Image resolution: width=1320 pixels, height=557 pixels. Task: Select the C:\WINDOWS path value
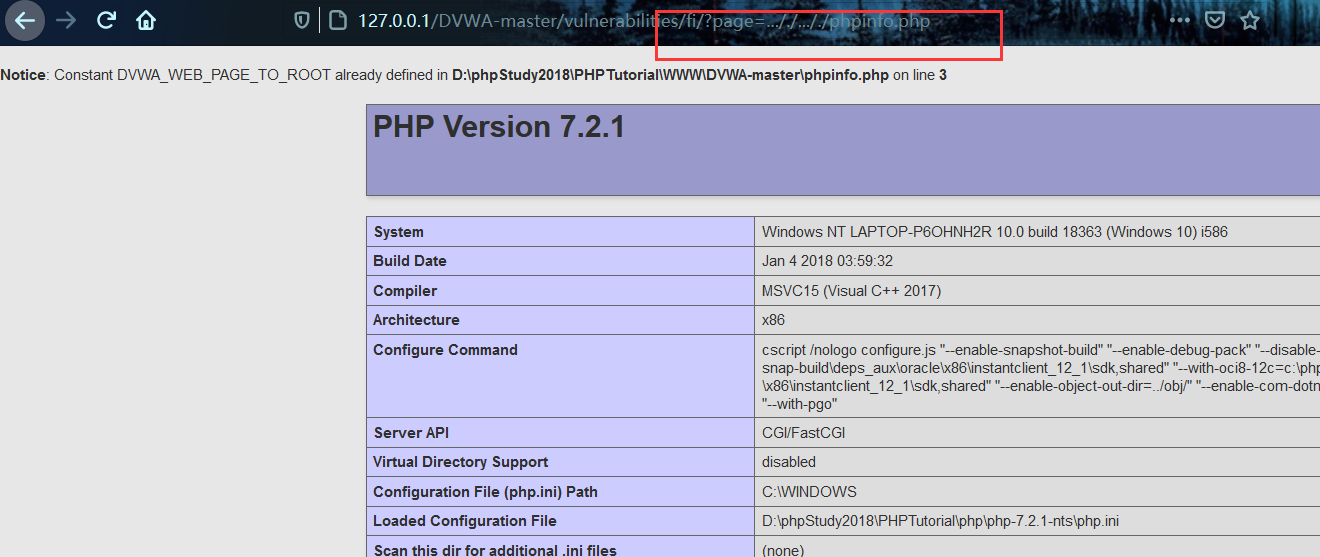(x=809, y=492)
